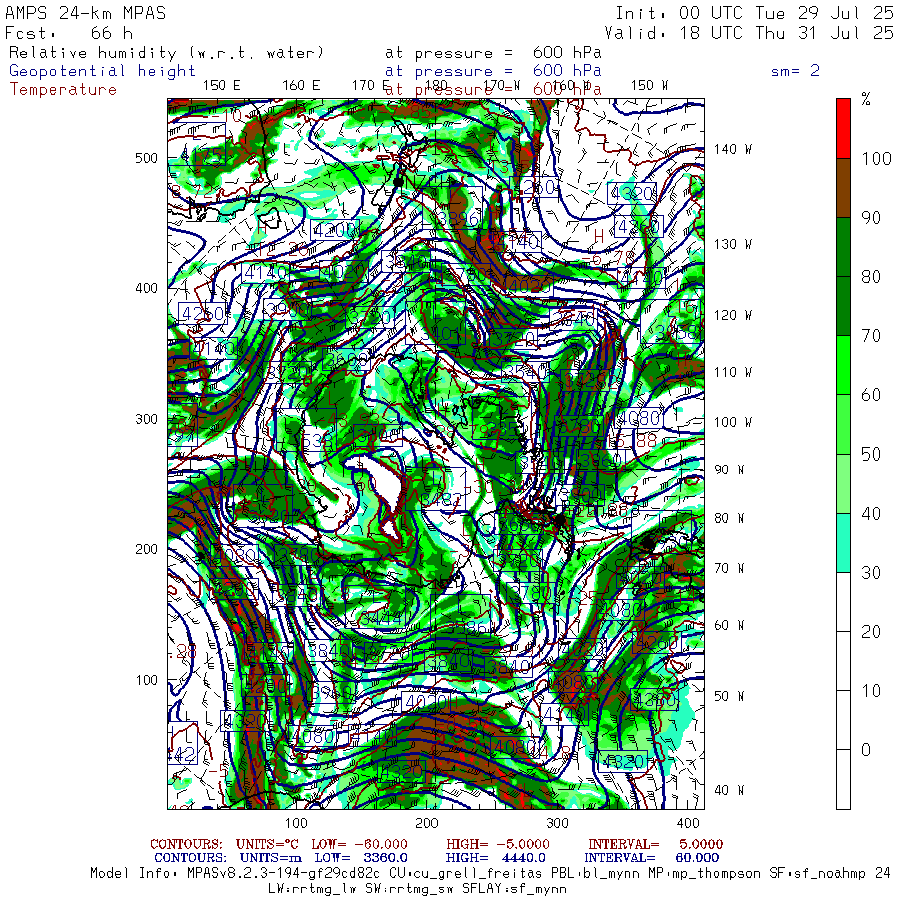The image size is (900, 900).
Task: Click the red "LOW= -60.000" contour text
Action: 359,844
